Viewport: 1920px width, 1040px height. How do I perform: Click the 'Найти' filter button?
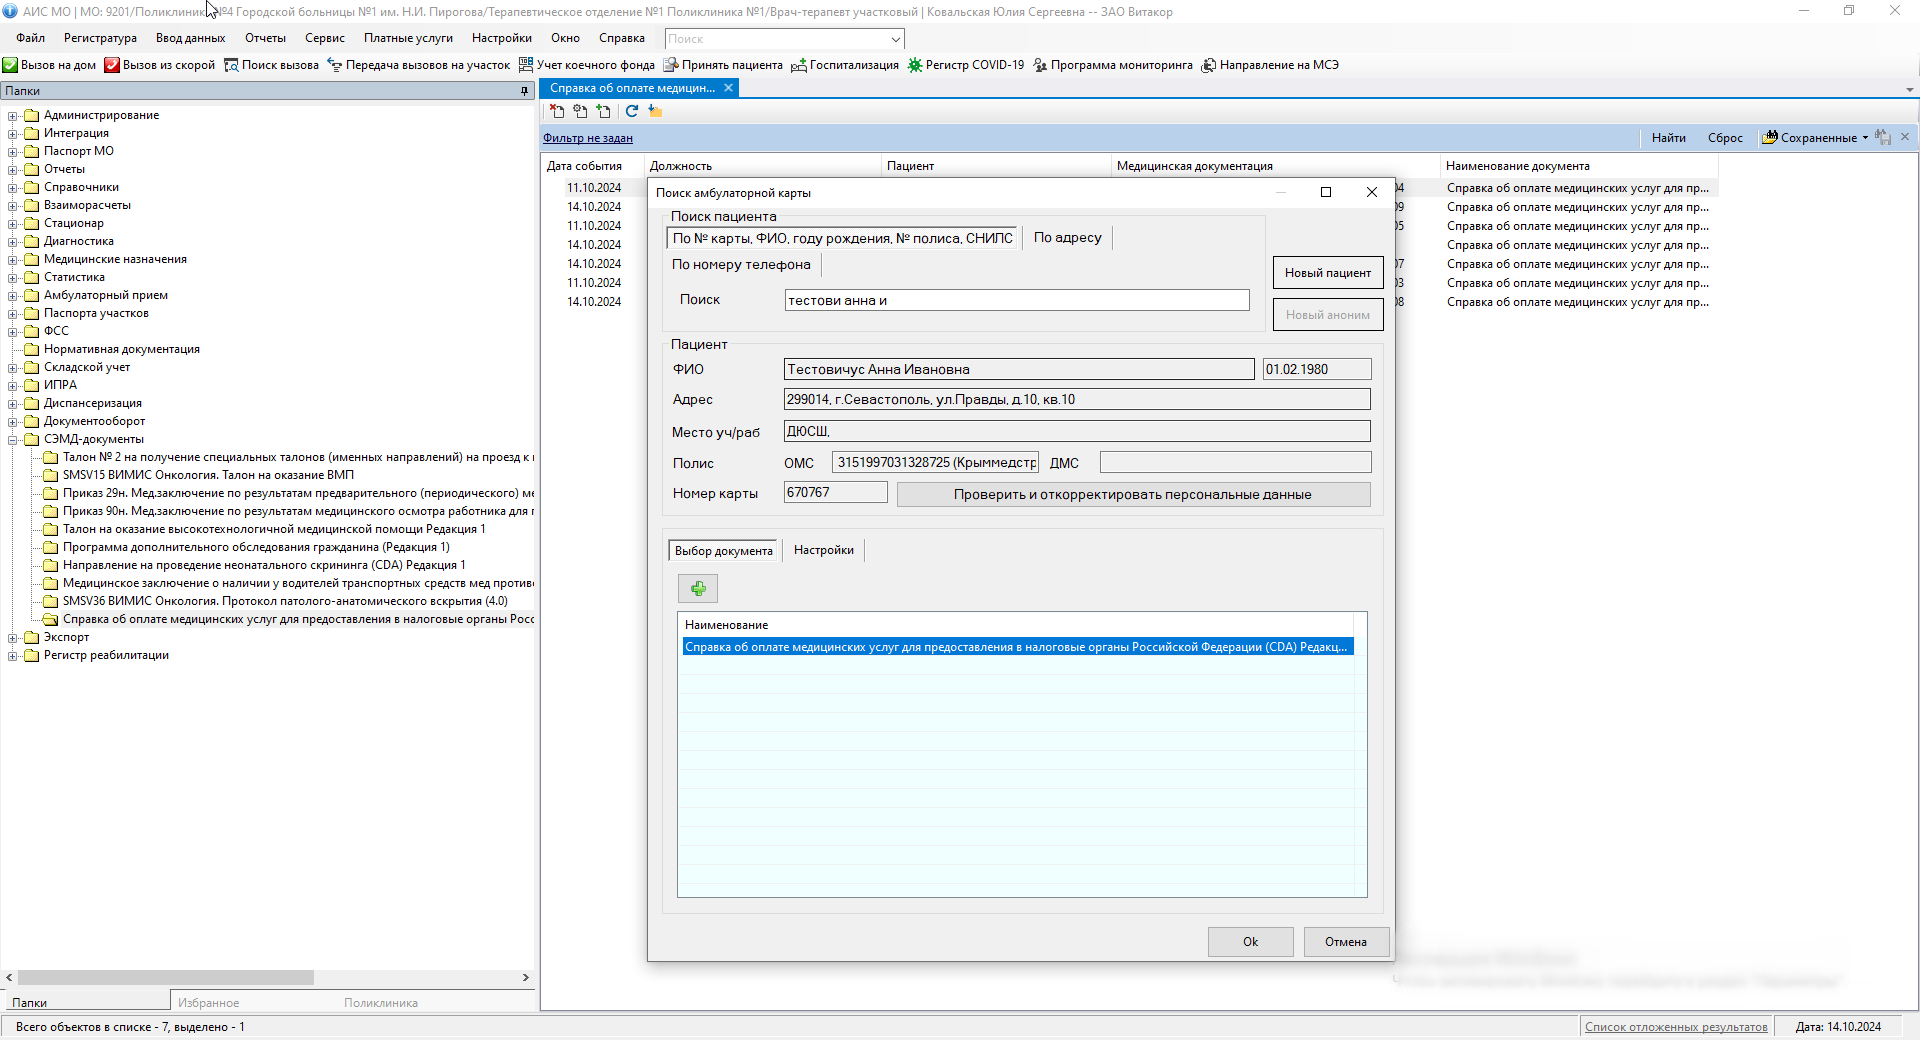point(1669,138)
